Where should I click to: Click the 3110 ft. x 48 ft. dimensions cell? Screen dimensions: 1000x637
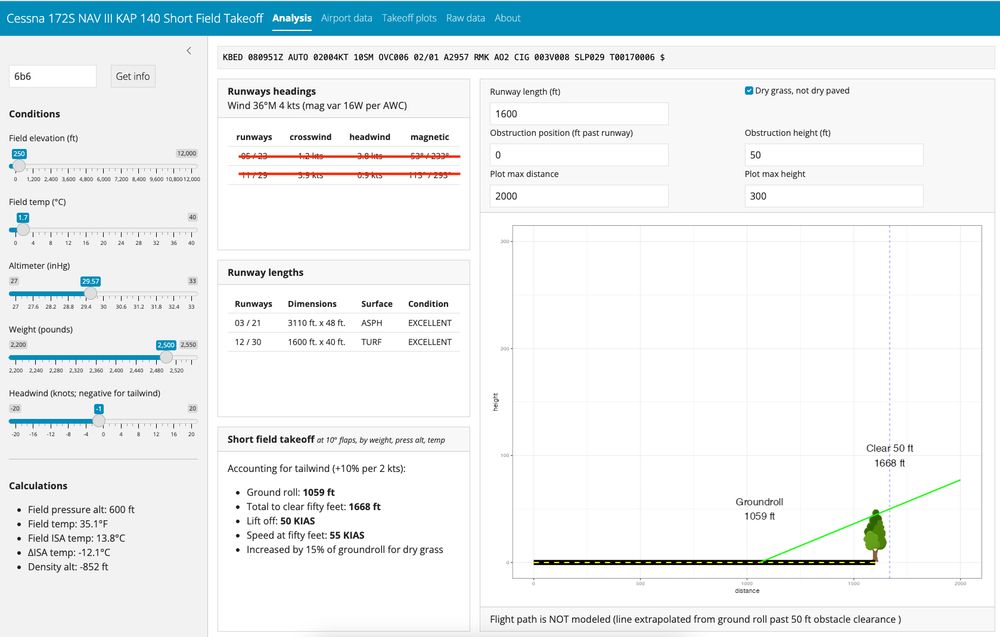tap(316, 323)
